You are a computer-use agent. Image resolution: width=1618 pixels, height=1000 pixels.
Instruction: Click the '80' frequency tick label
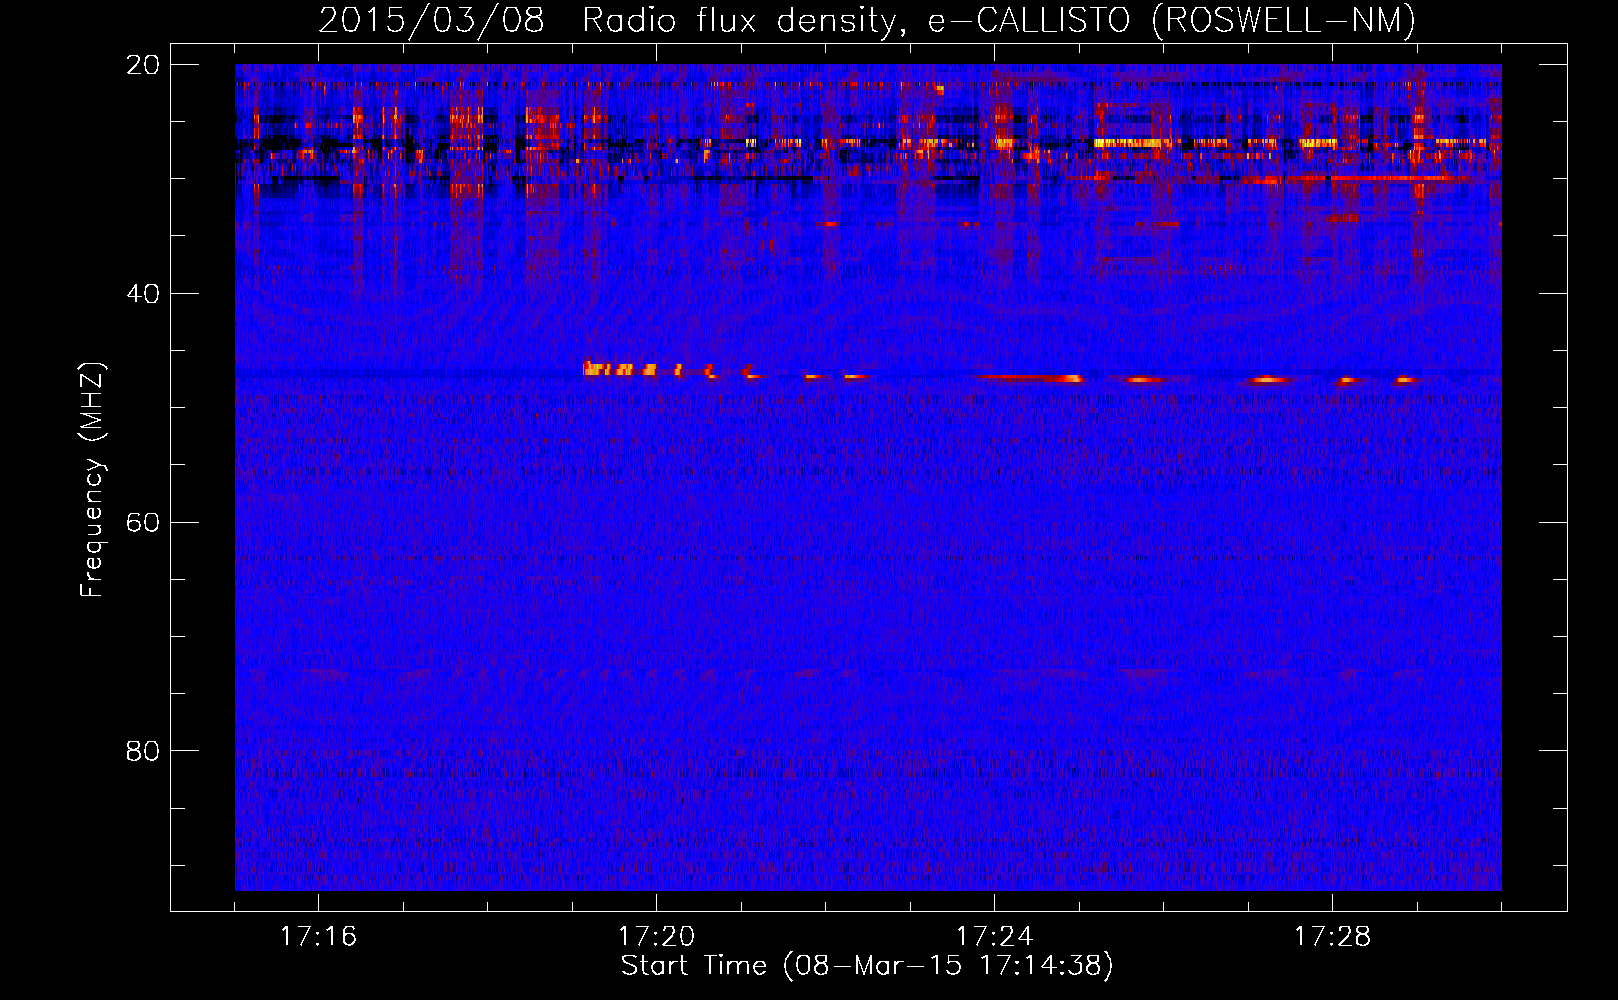[x=143, y=751]
